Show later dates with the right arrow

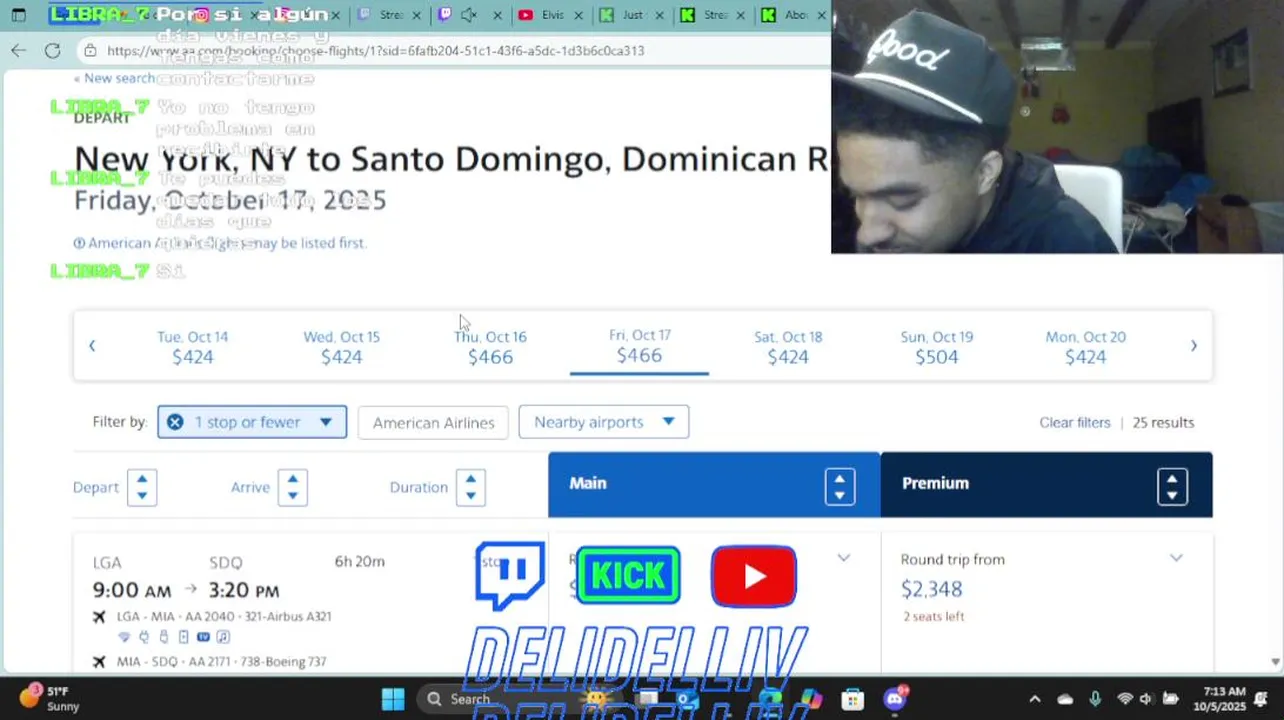click(x=1193, y=346)
